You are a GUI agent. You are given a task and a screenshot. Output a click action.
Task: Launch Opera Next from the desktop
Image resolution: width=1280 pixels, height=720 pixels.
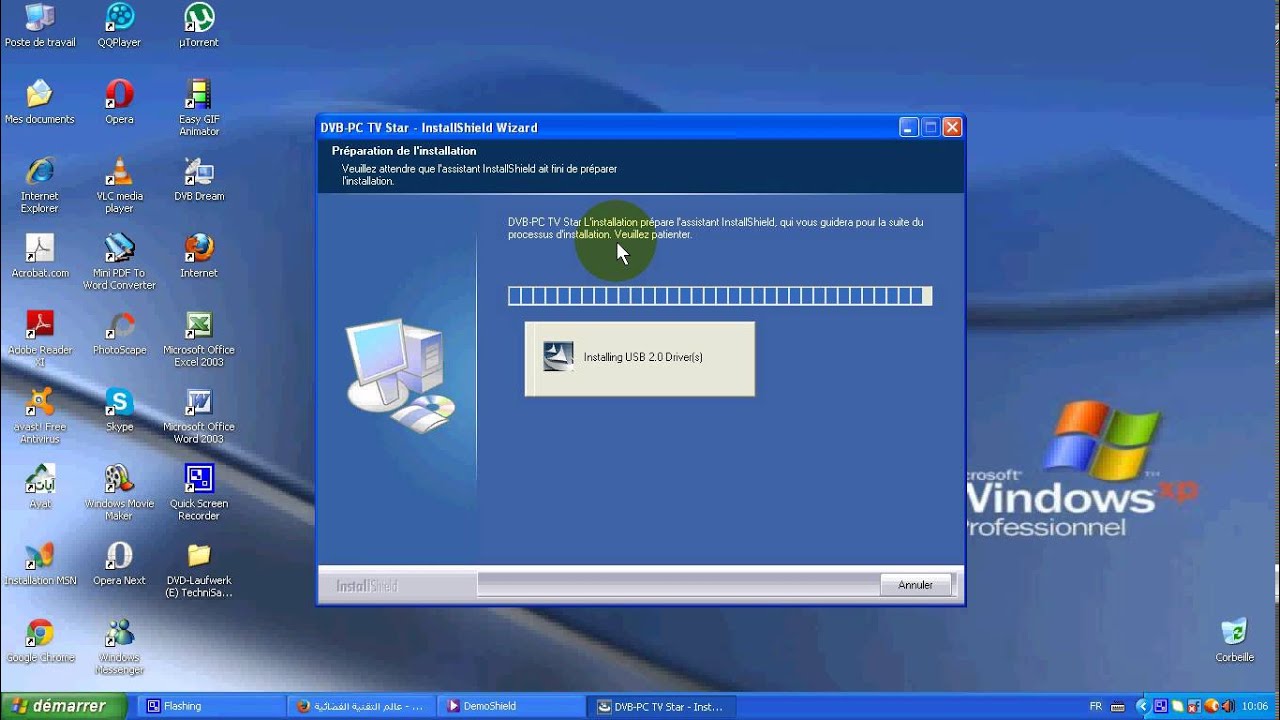(119, 565)
